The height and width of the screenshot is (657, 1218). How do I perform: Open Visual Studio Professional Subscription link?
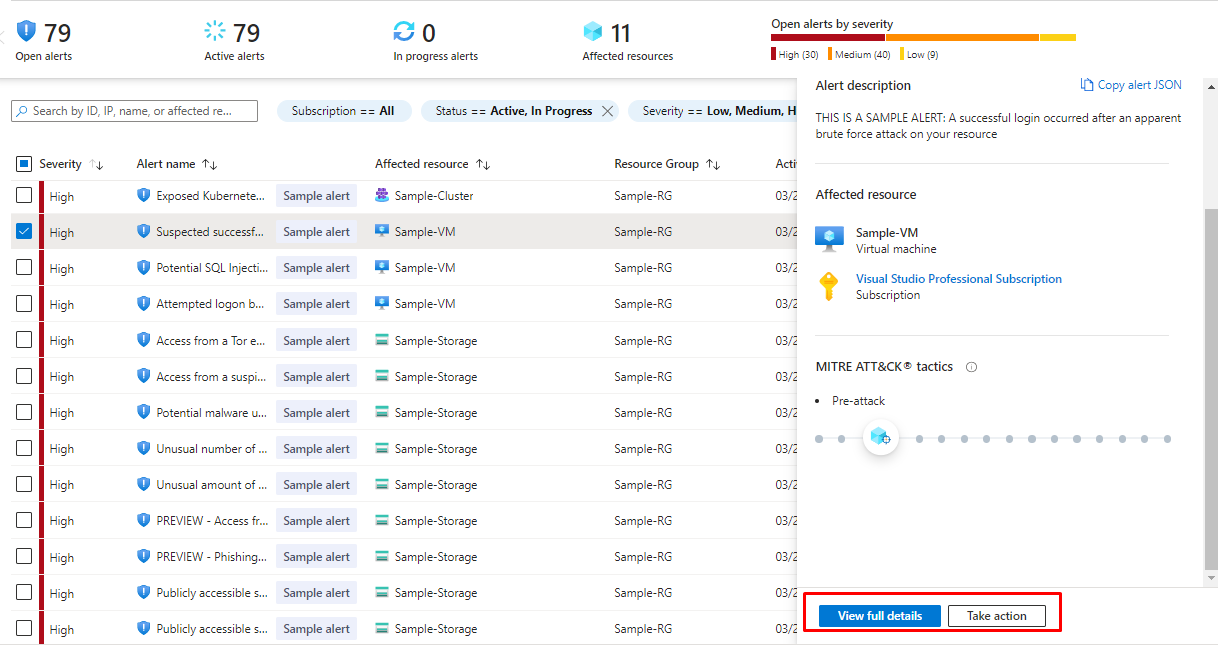pos(958,279)
